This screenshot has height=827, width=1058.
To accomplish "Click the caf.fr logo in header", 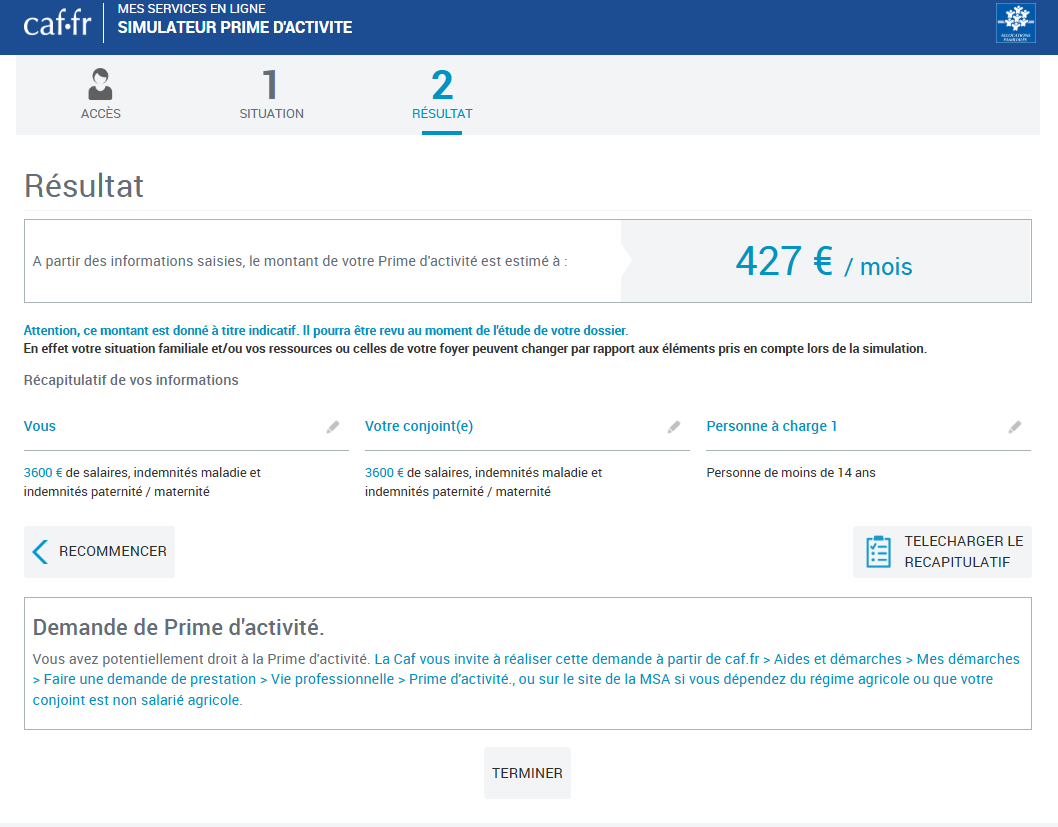I will point(57,24).
